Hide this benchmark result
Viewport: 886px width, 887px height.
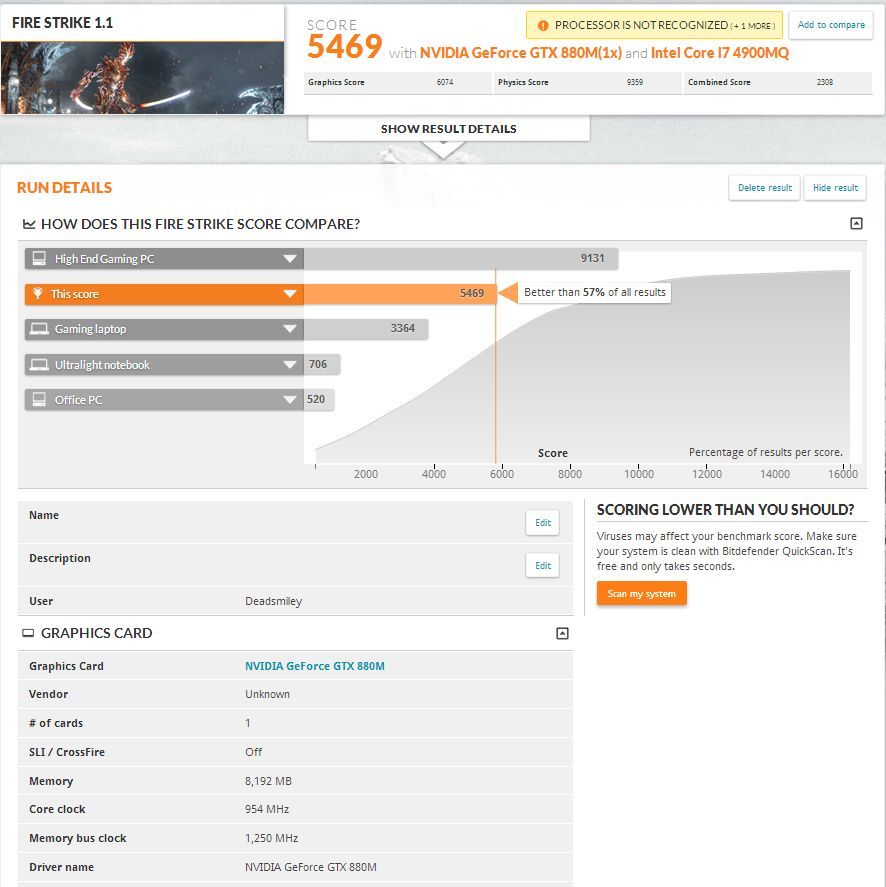(835, 188)
